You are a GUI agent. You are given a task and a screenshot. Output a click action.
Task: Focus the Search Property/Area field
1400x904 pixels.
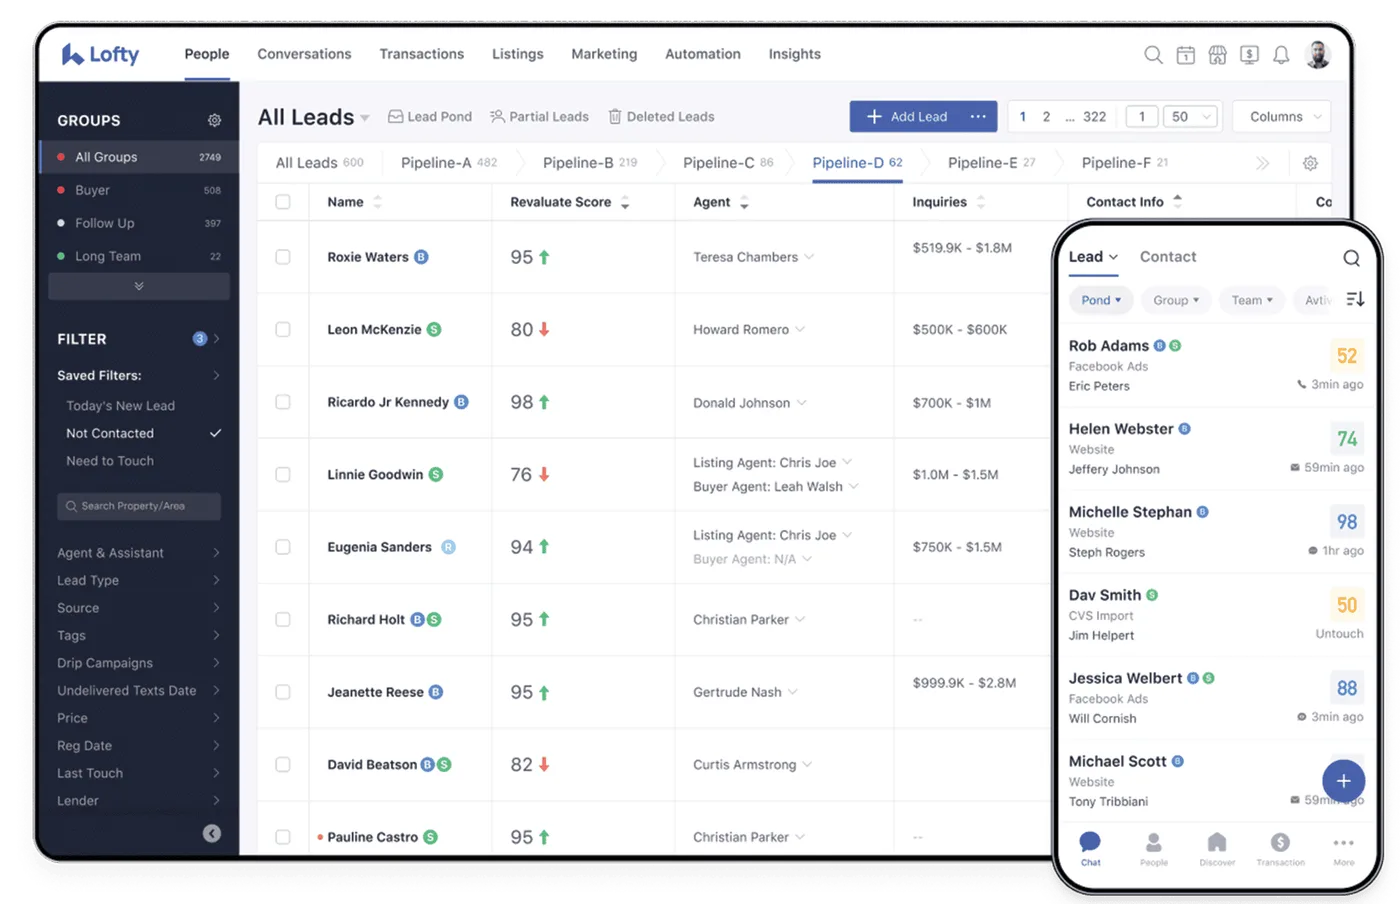(x=139, y=506)
